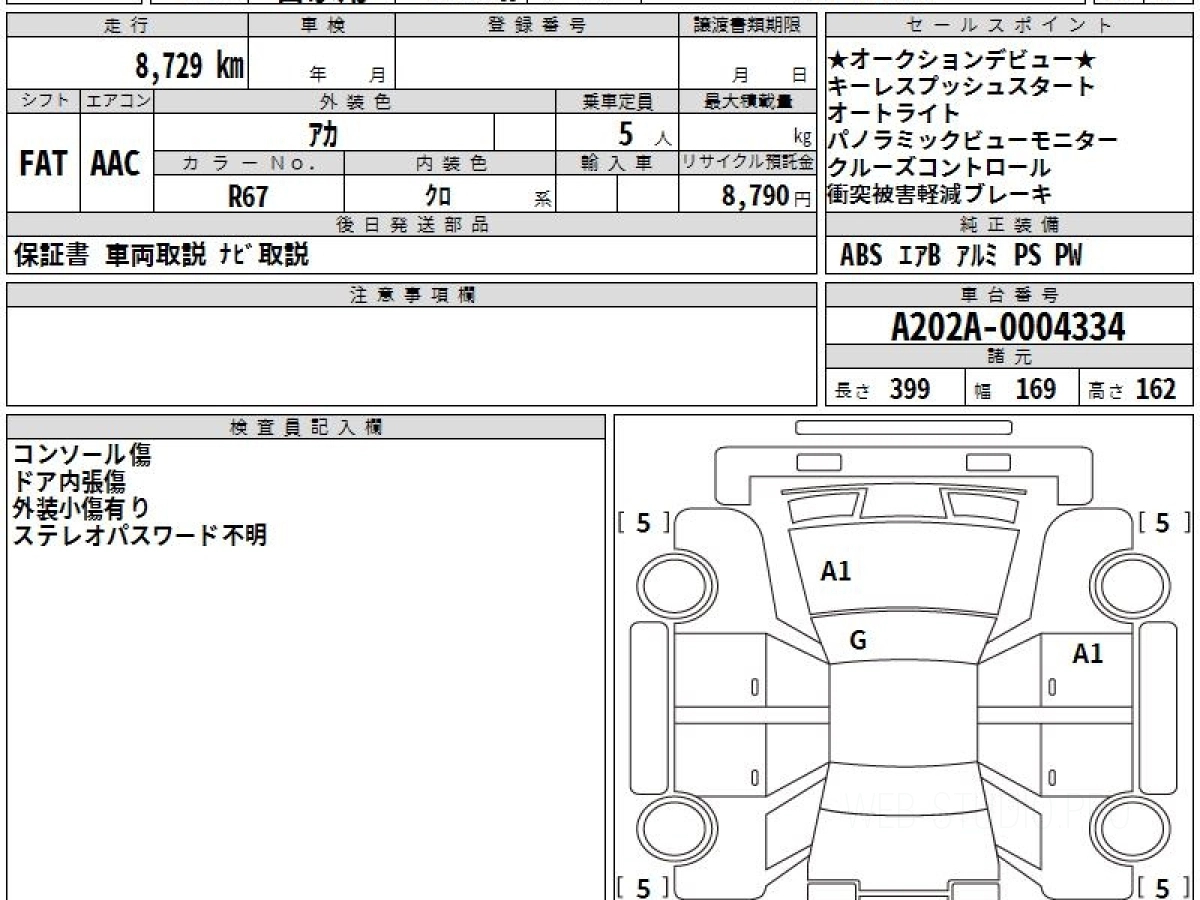Click the シフト label
Image resolution: width=1200 pixels, height=900 pixels.
click(43, 101)
